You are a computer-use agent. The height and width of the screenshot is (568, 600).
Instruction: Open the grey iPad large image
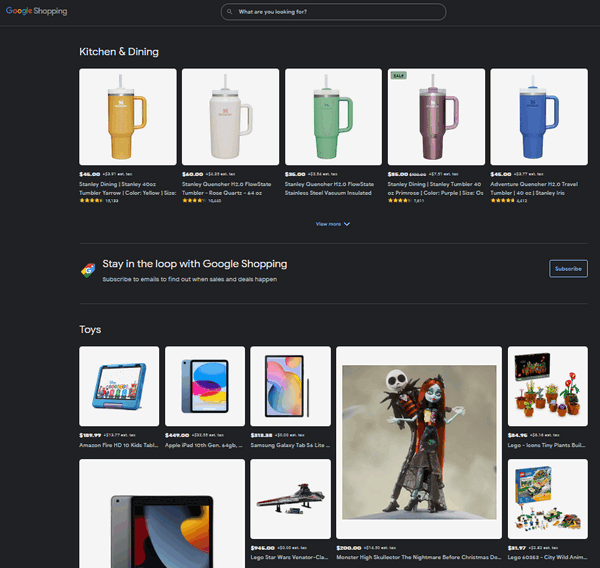tap(162, 514)
